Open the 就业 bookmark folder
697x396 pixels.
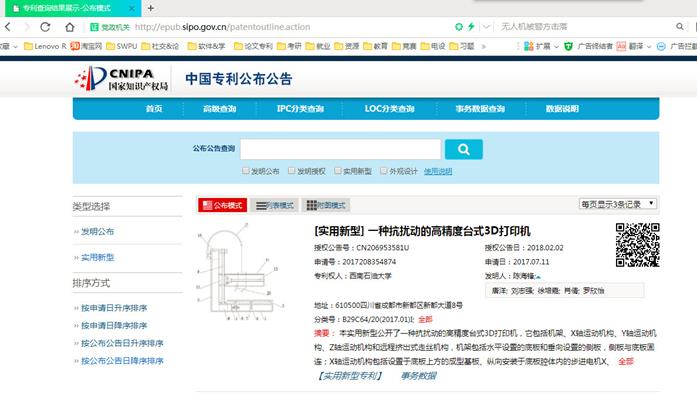click(x=318, y=46)
